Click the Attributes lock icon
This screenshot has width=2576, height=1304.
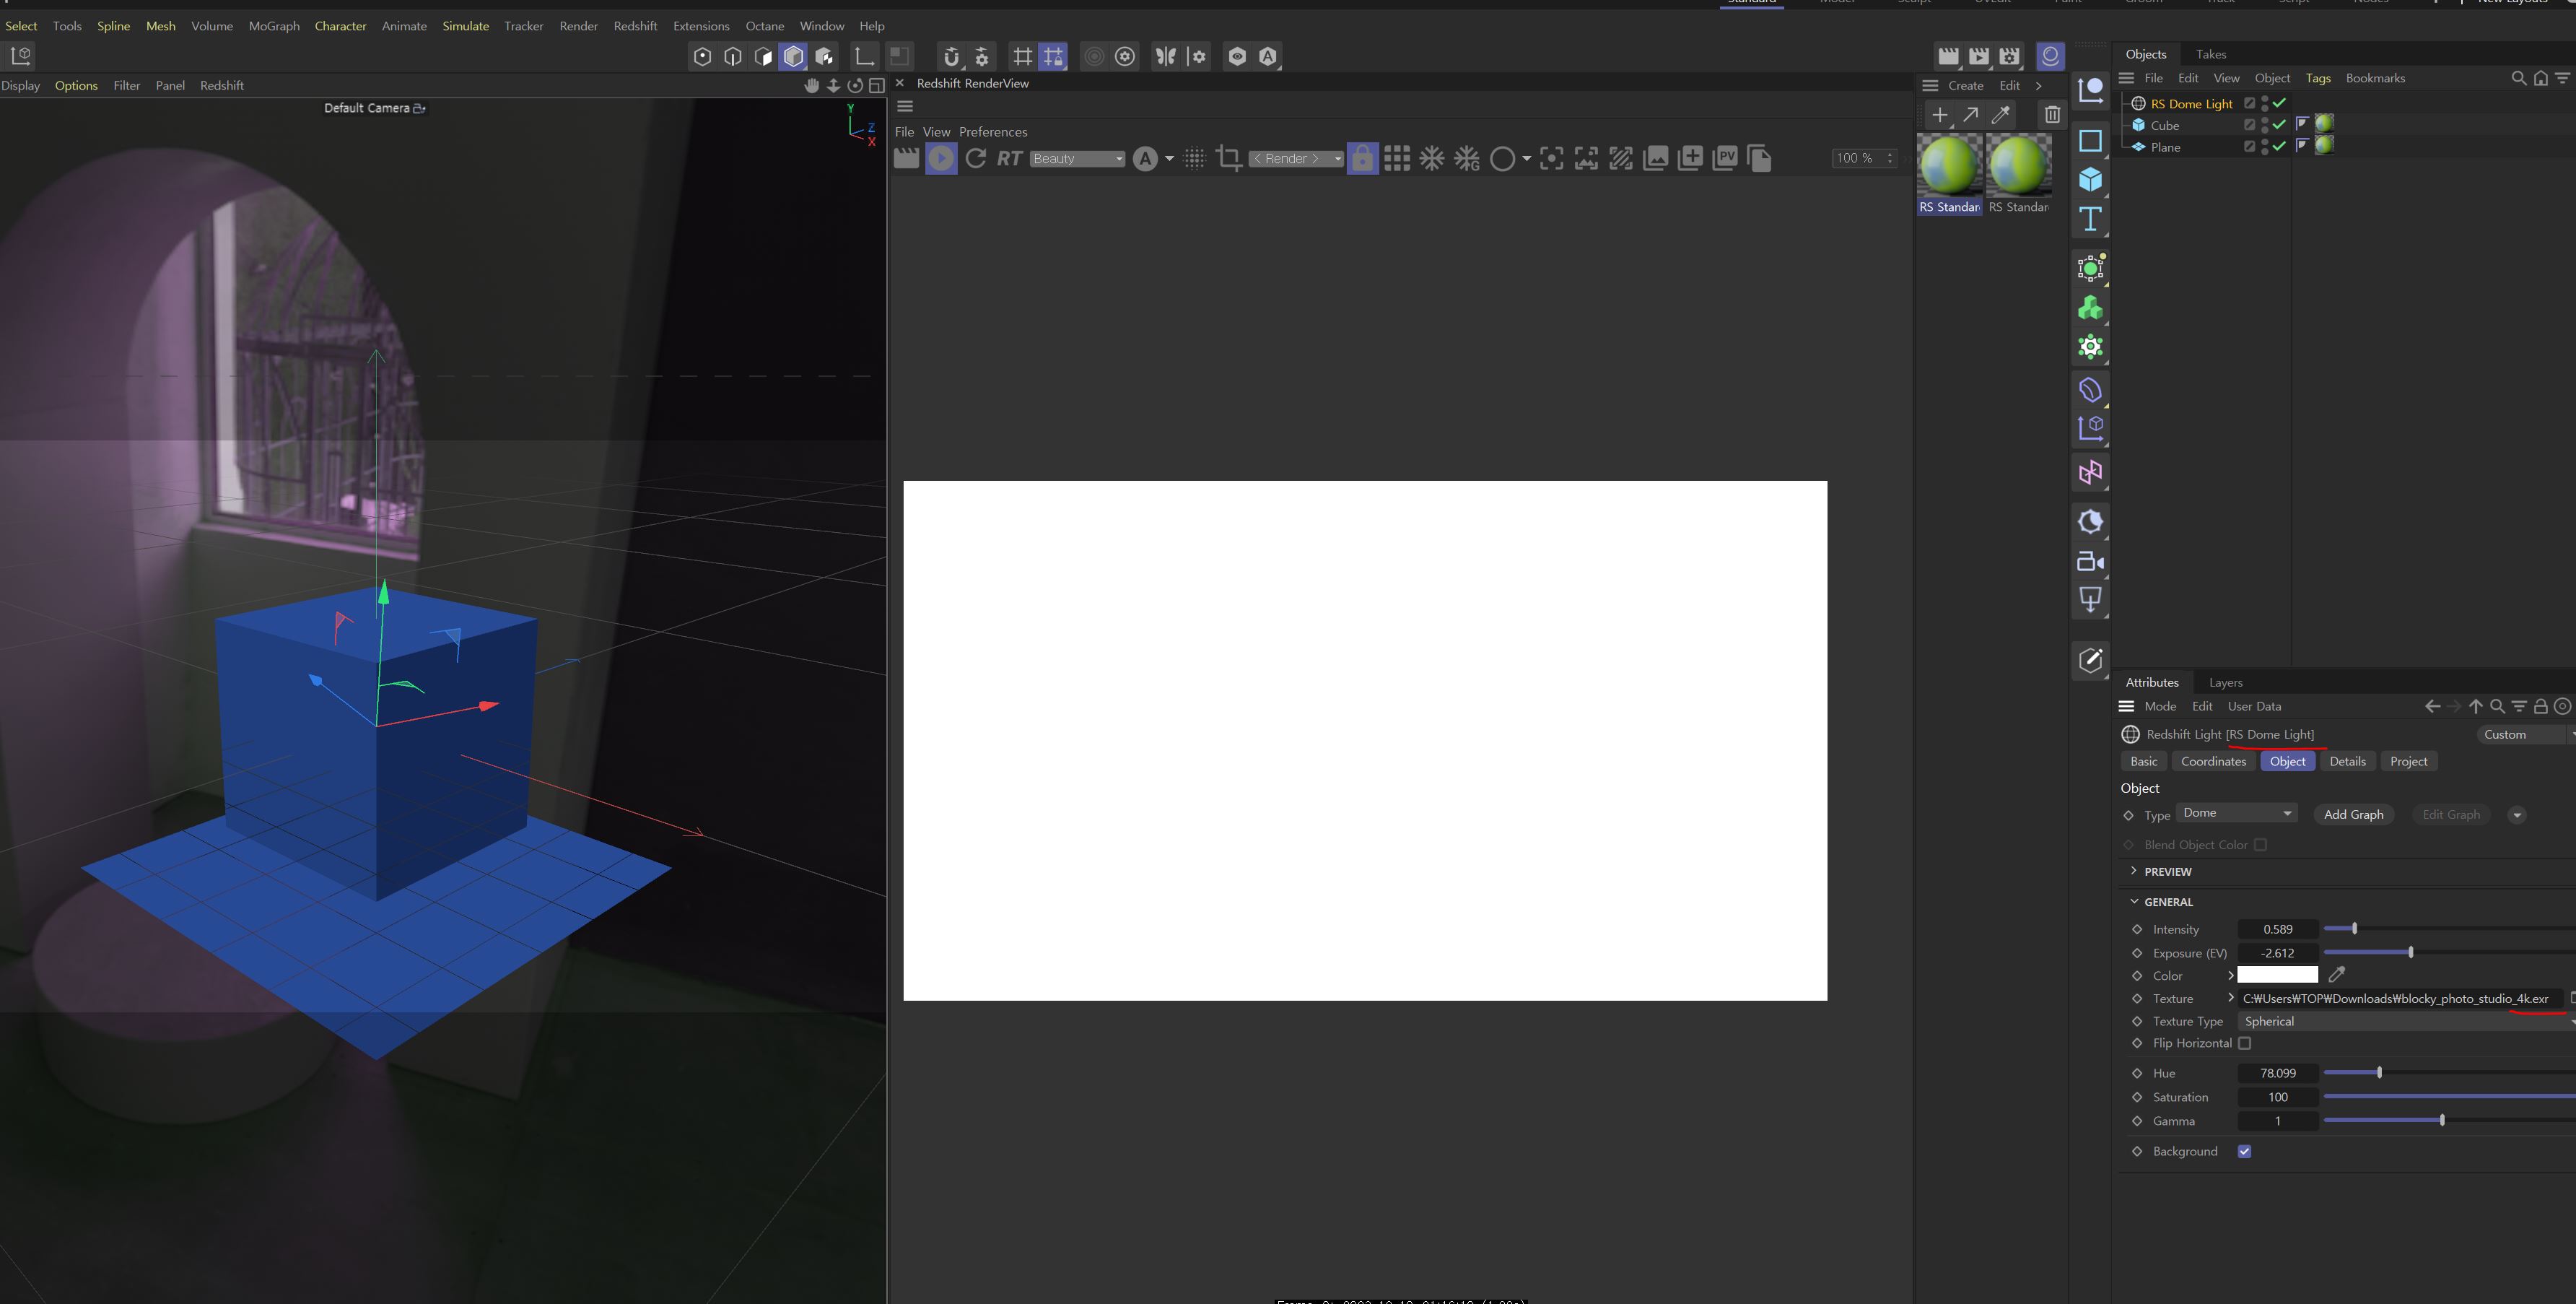point(2541,706)
